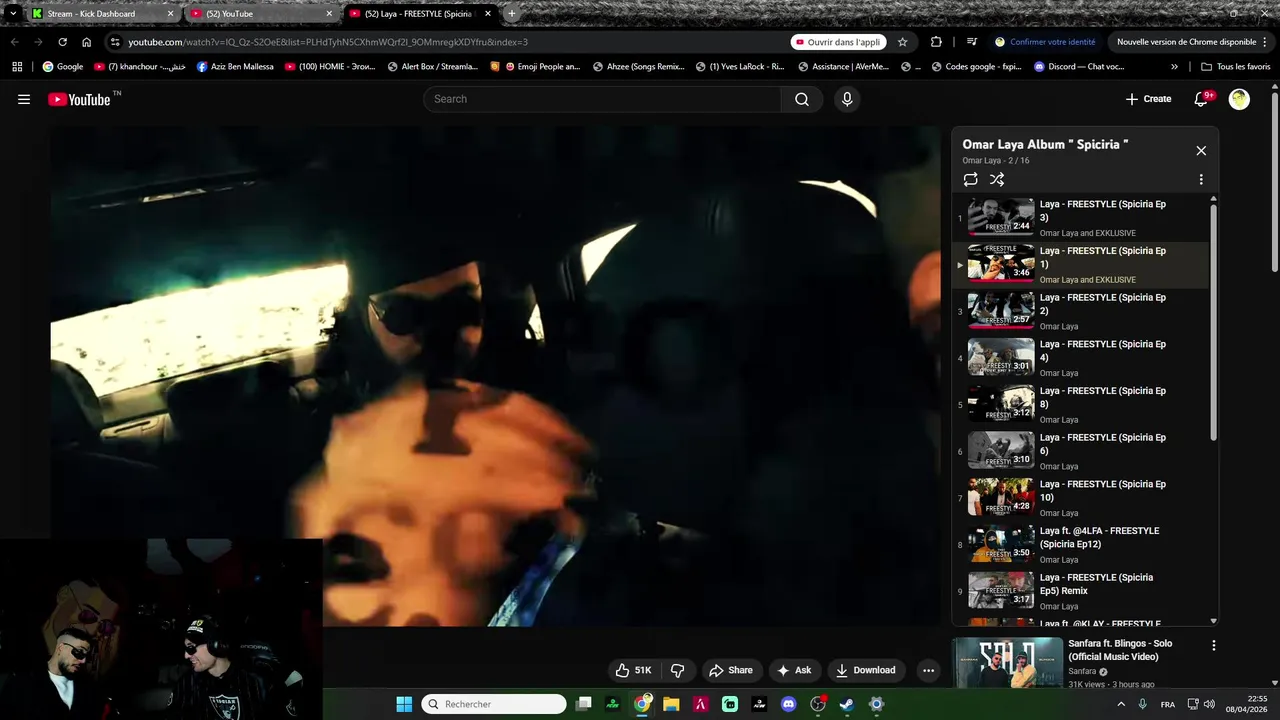Open the account avatar menu
The width and height of the screenshot is (1280, 720).
click(x=1239, y=99)
